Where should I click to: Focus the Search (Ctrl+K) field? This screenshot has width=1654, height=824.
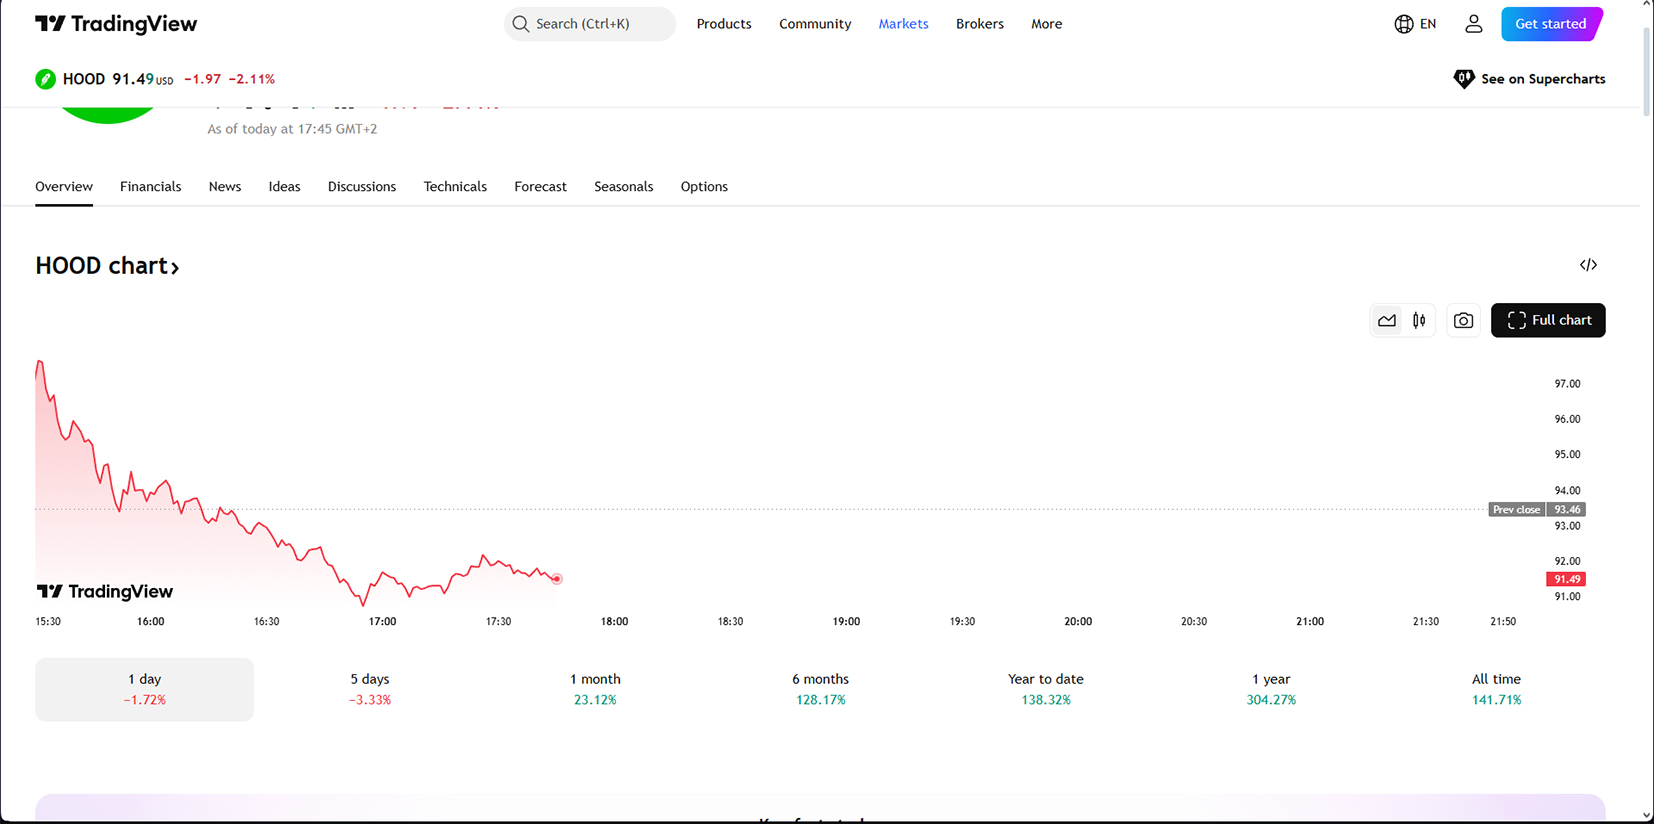[x=590, y=24]
